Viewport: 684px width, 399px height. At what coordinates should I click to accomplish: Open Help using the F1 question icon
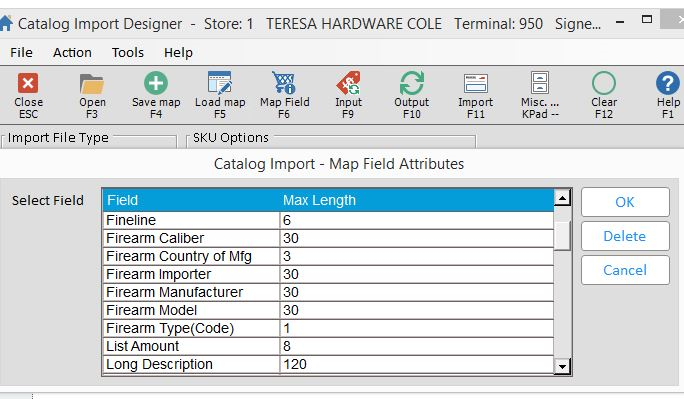667,83
